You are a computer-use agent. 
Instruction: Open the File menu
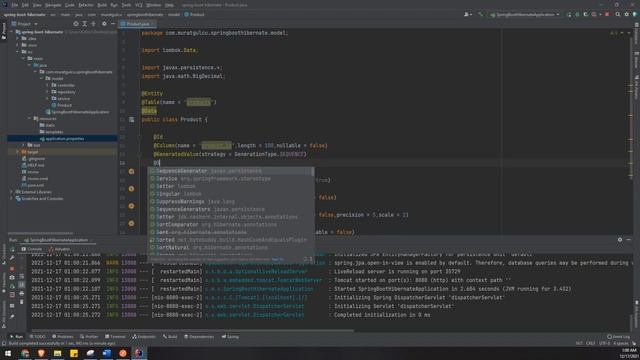[x=15, y=5]
